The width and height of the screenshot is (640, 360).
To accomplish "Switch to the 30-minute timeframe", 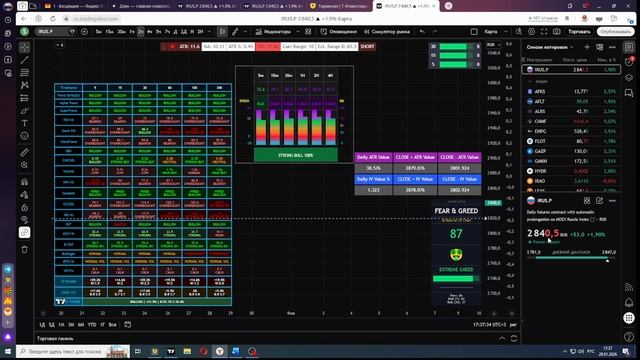I will pos(121,31).
